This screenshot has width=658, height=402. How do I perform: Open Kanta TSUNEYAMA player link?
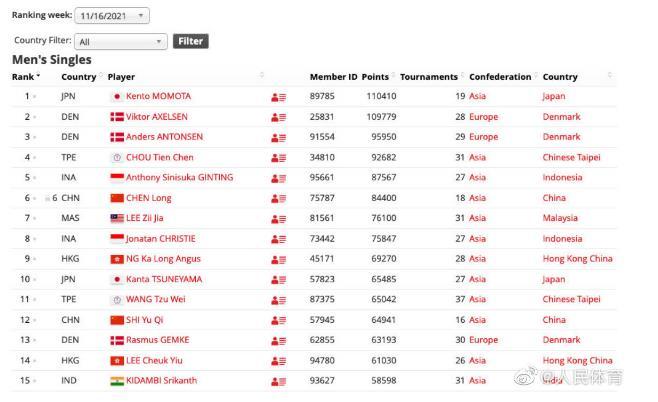click(164, 279)
